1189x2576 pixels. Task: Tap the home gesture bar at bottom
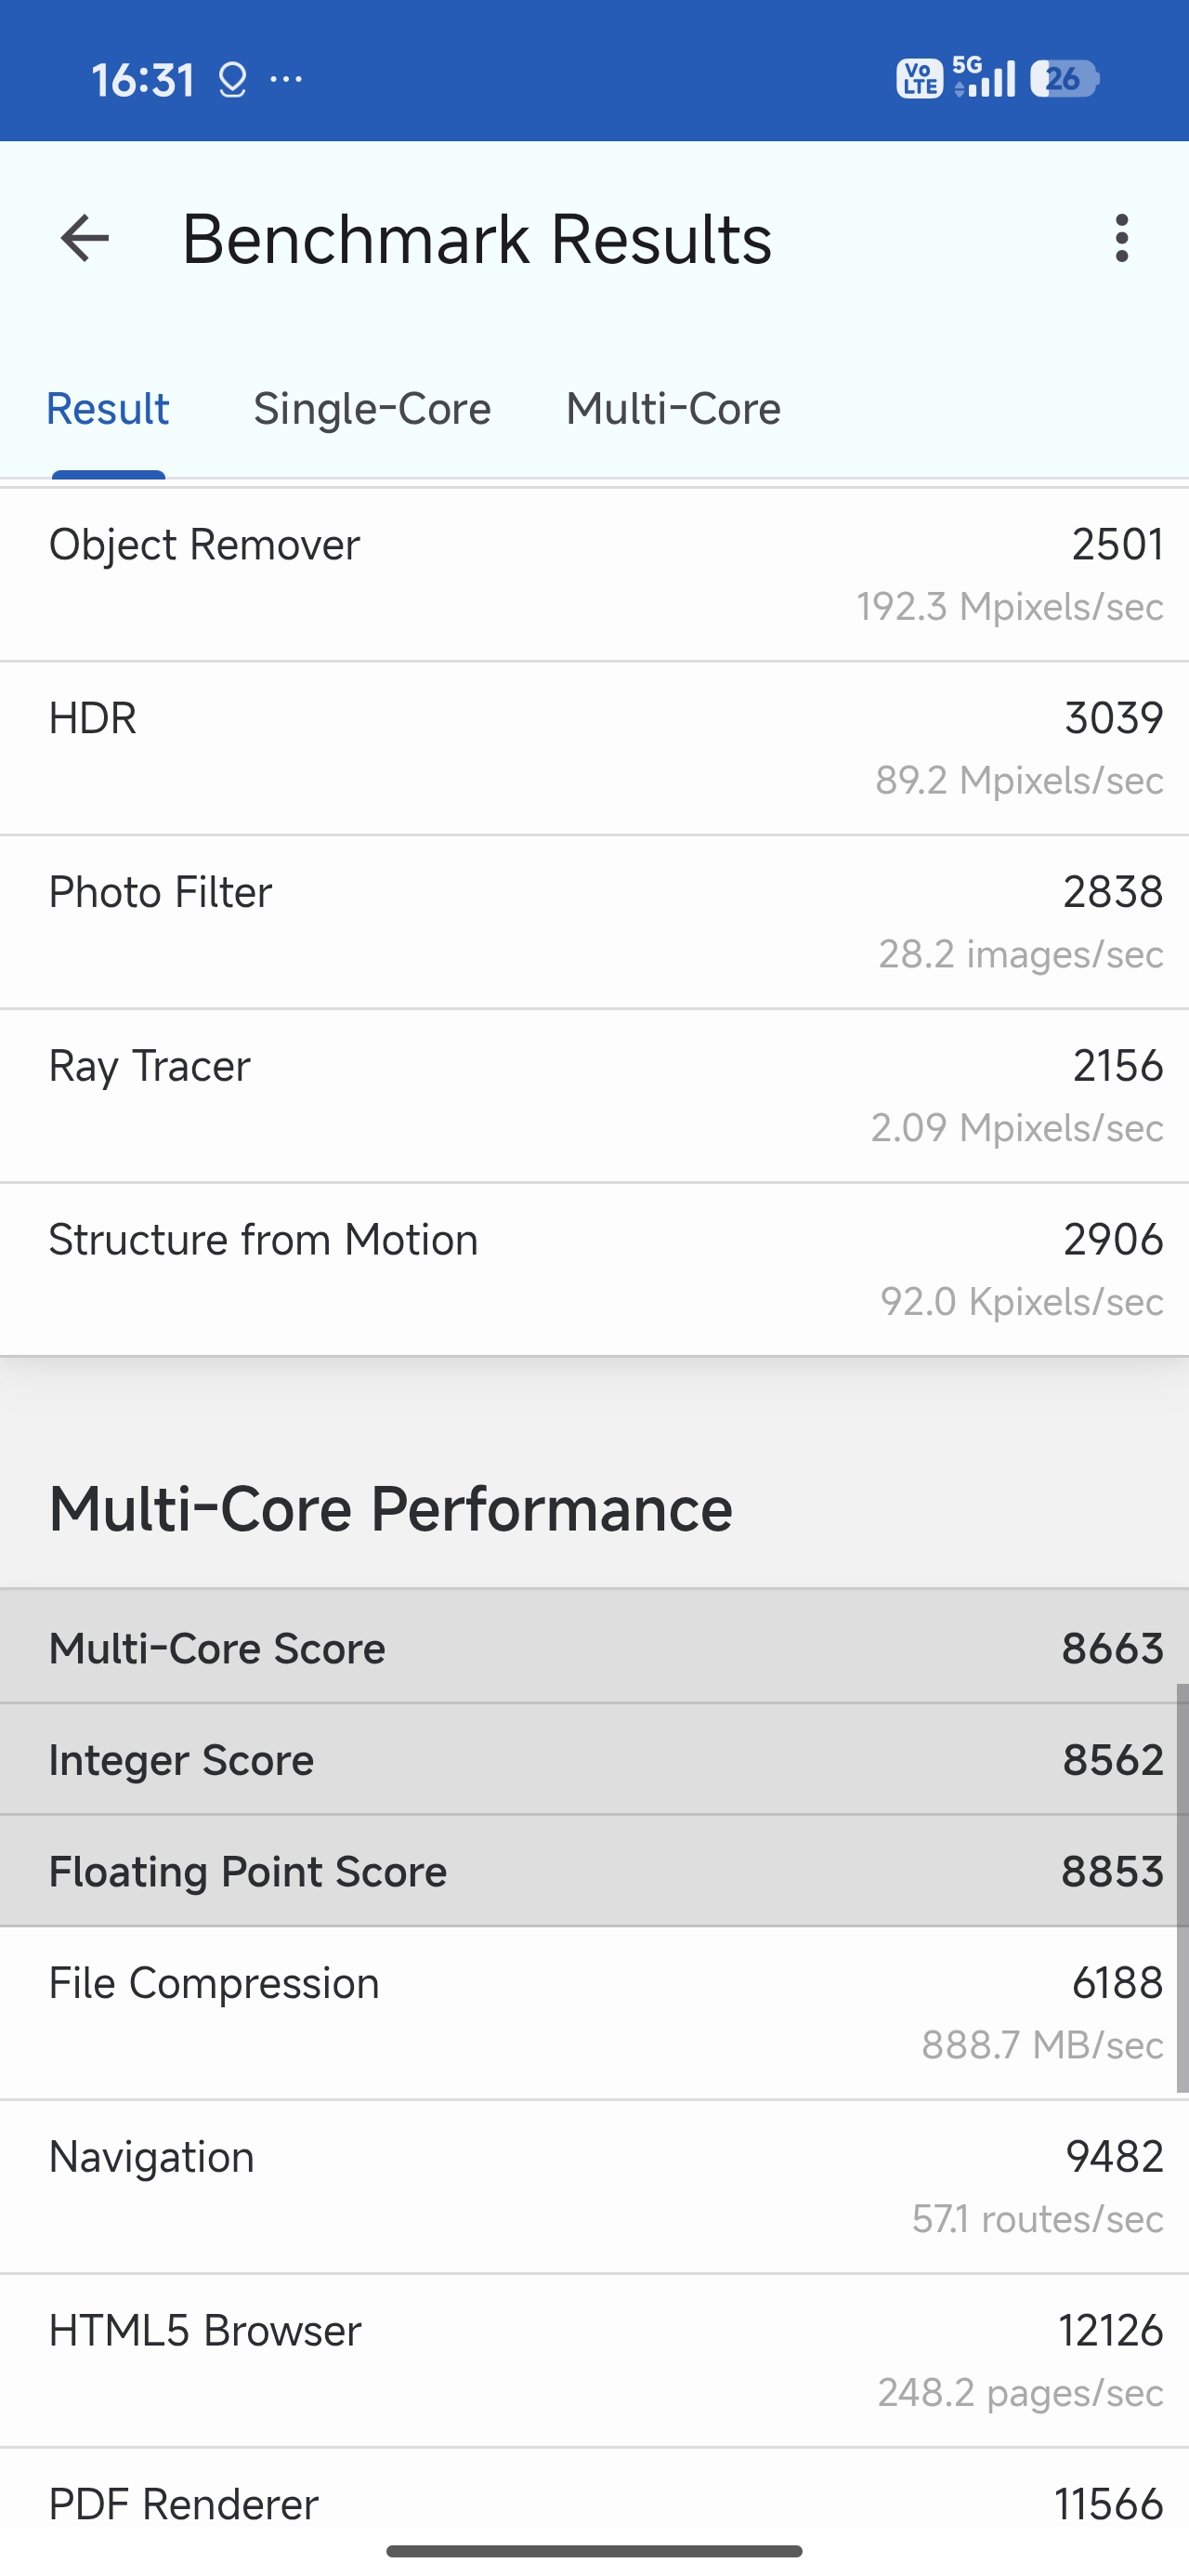click(x=594, y=2551)
